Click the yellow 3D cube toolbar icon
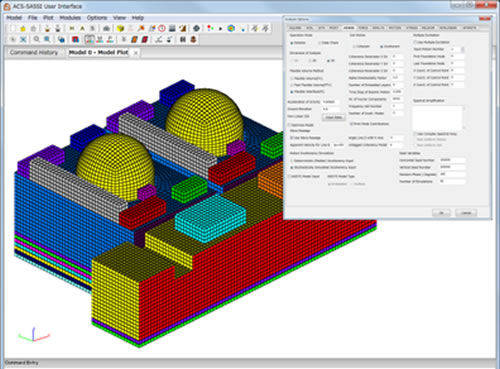The height and width of the screenshot is (369, 500). coord(120,29)
